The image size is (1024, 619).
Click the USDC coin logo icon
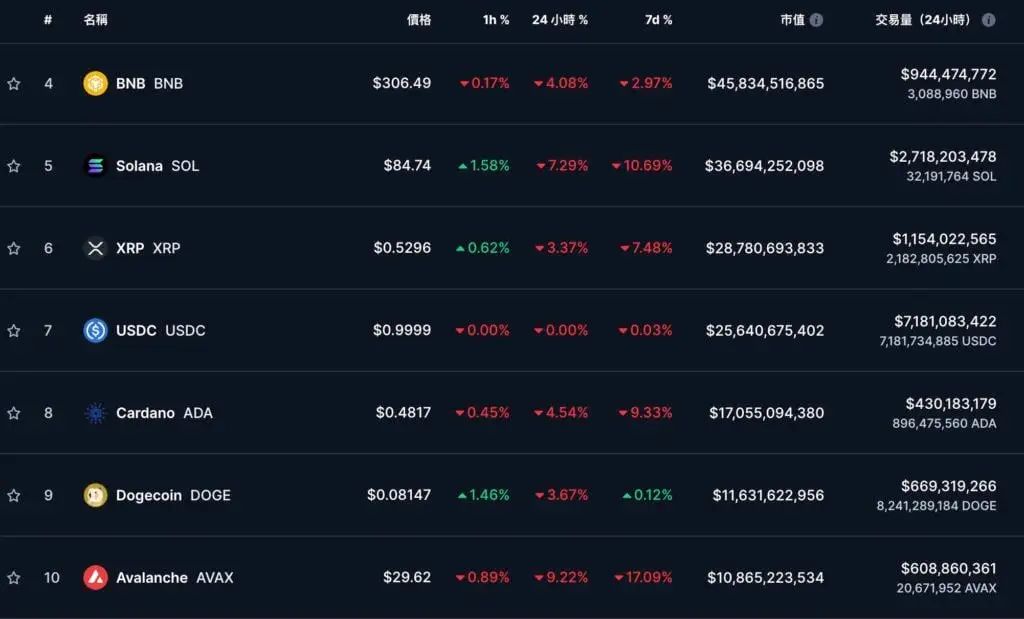[x=95, y=330]
